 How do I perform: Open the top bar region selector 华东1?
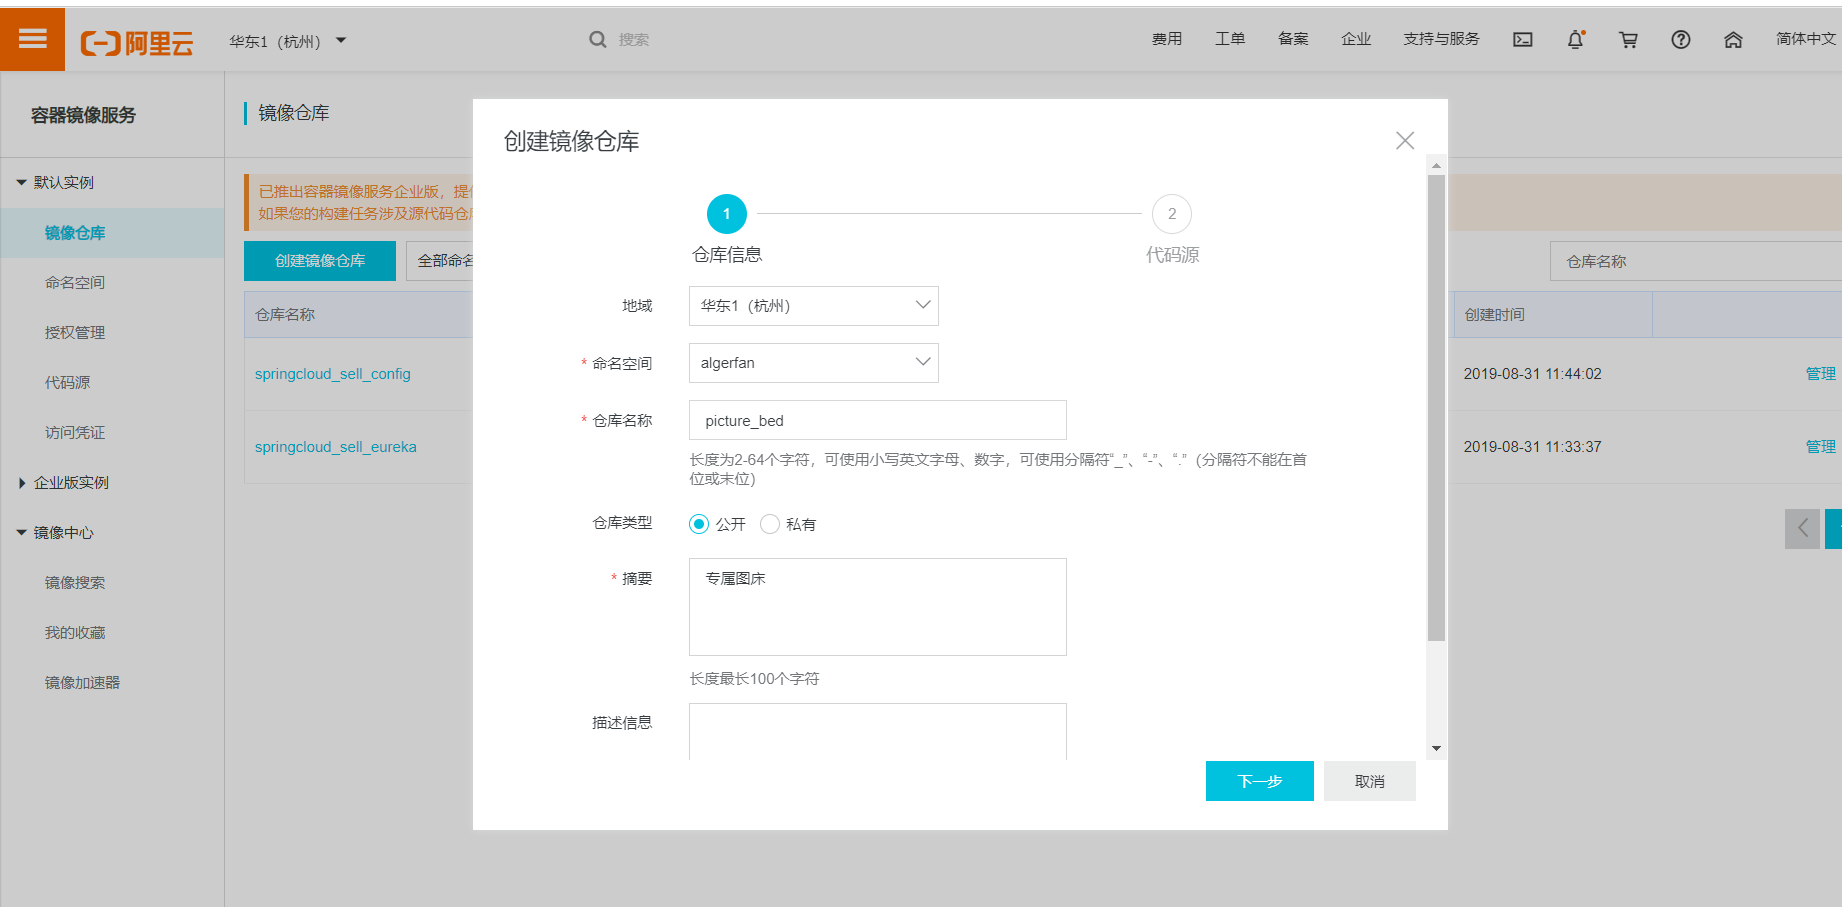click(x=287, y=41)
